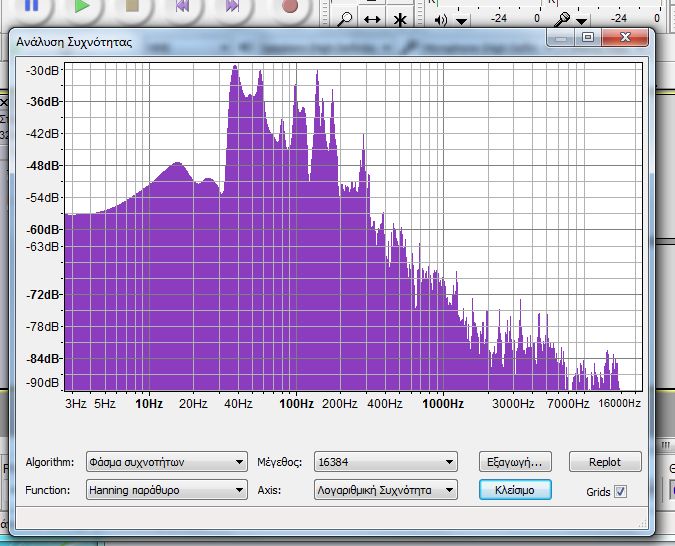The image size is (675, 546).
Task: Click the -30dB label on level axis
Action: pyautogui.click(x=42, y=71)
